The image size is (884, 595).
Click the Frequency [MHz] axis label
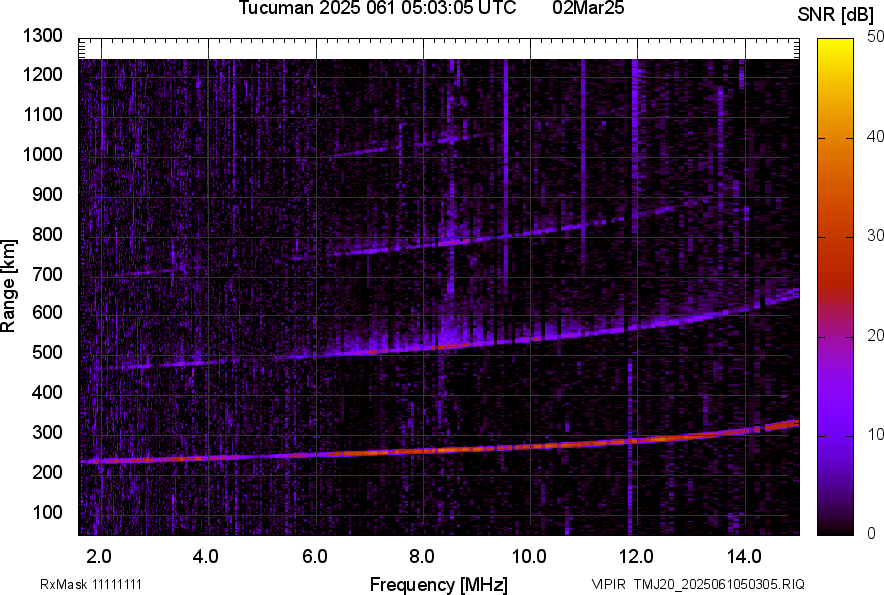438,584
